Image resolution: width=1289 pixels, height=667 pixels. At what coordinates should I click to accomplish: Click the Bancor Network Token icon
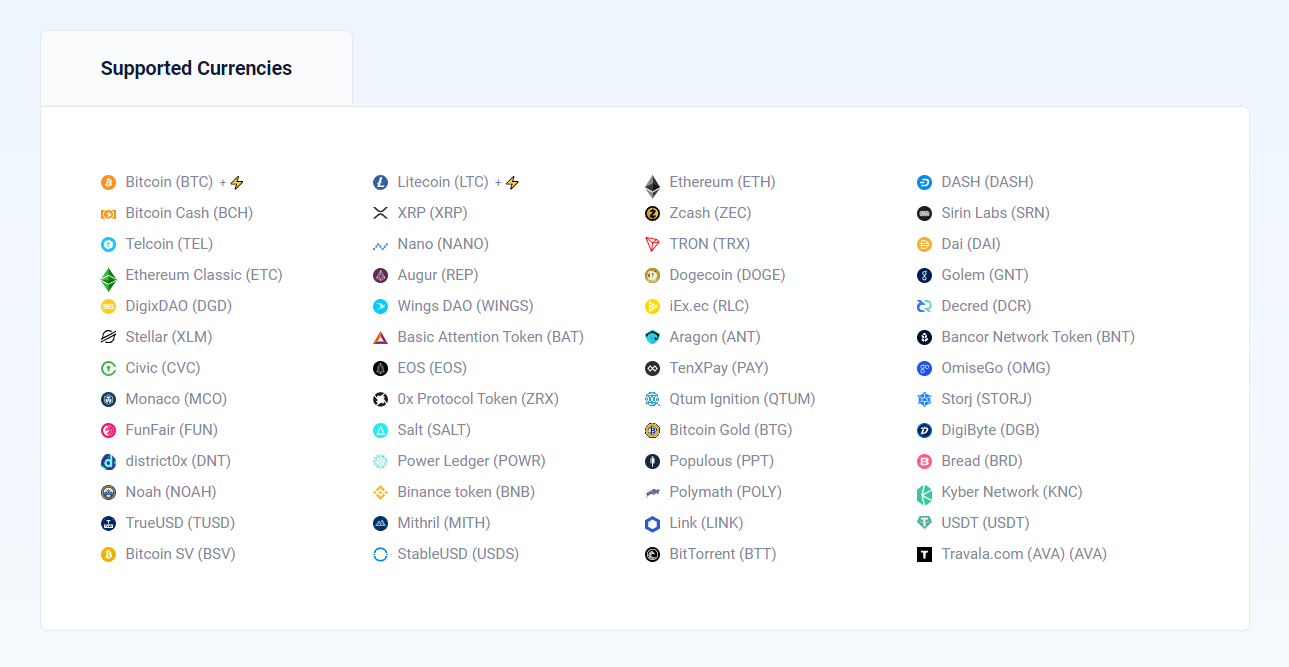pos(924,338)
